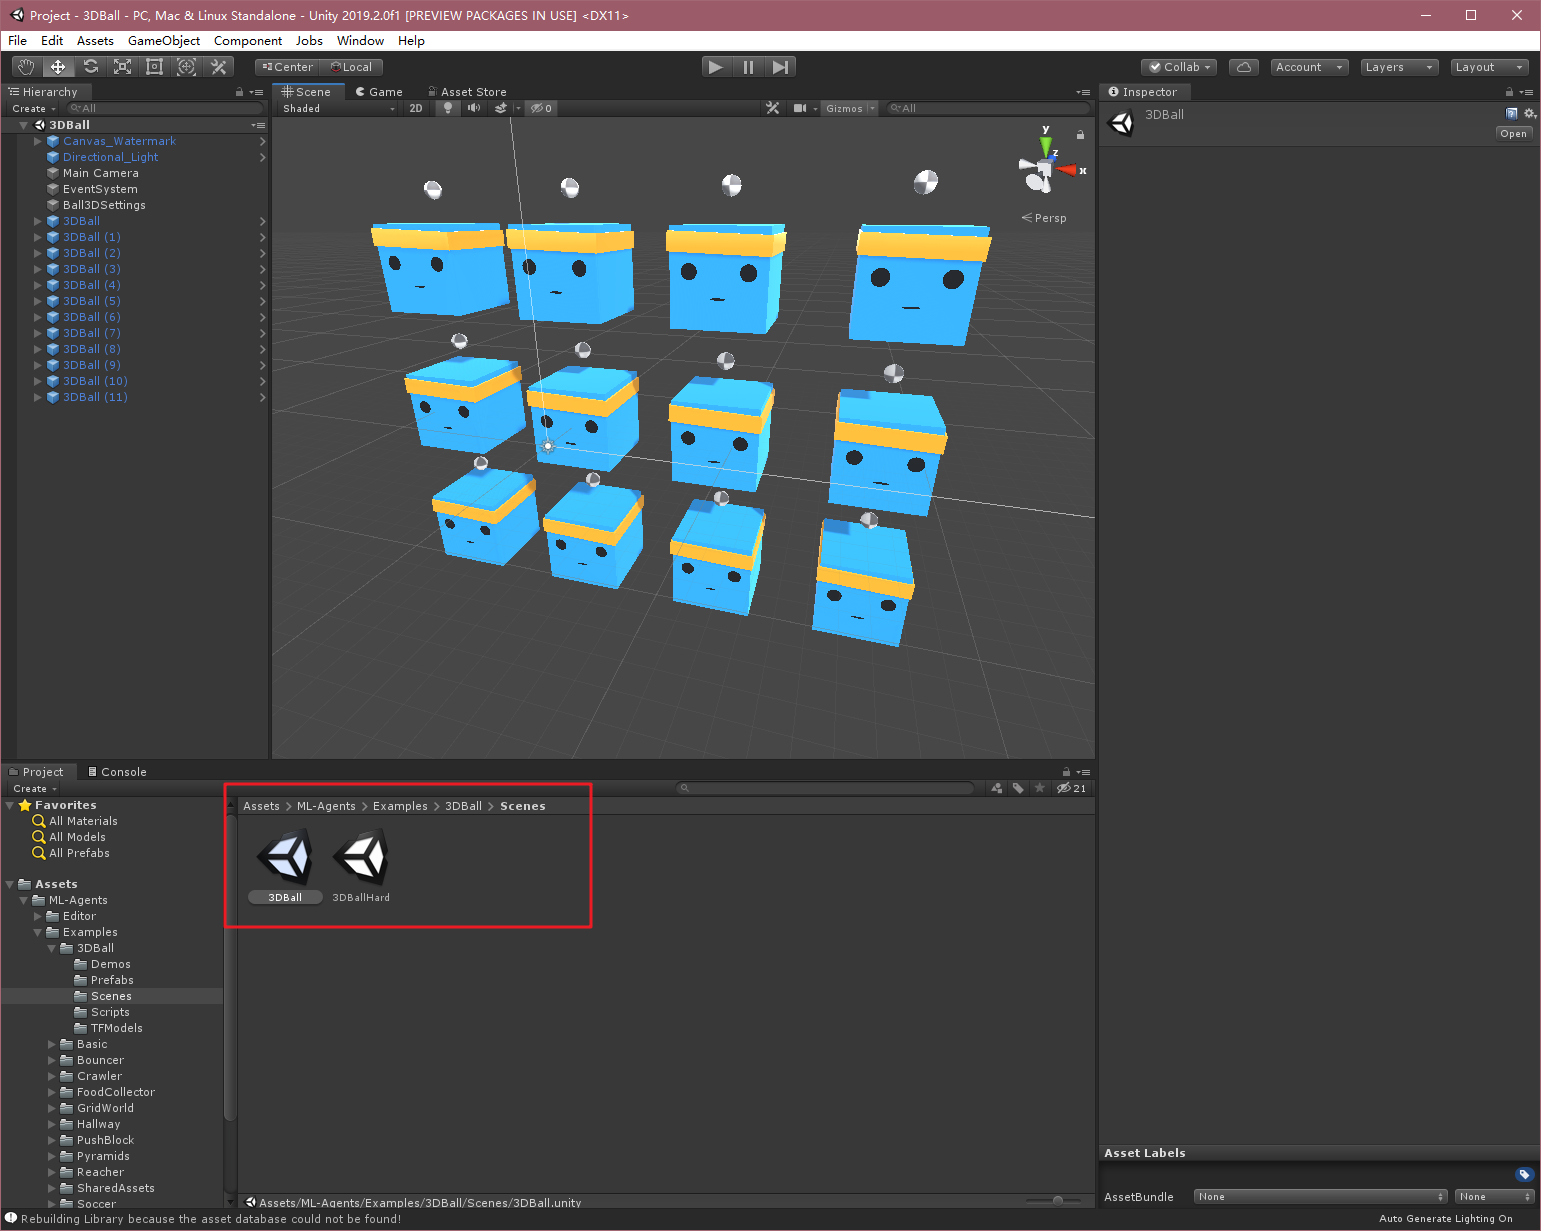Pause the editor playback

click(748, 67)
